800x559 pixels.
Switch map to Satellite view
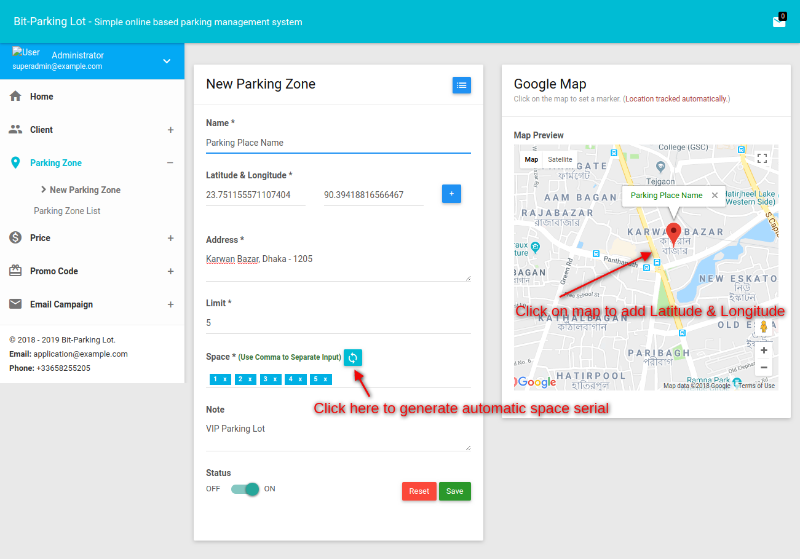[560, 159]
